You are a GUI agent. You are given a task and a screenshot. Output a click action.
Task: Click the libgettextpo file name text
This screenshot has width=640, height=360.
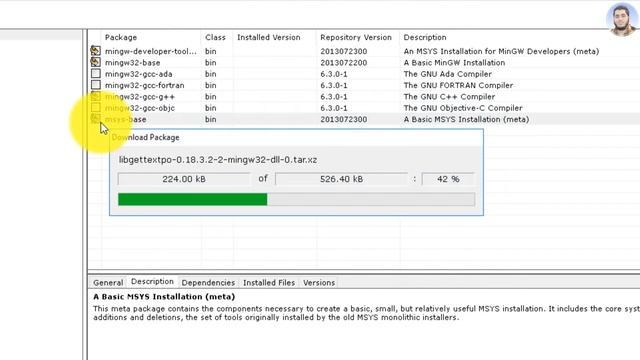pyautogui.click(x=218, y=160)
